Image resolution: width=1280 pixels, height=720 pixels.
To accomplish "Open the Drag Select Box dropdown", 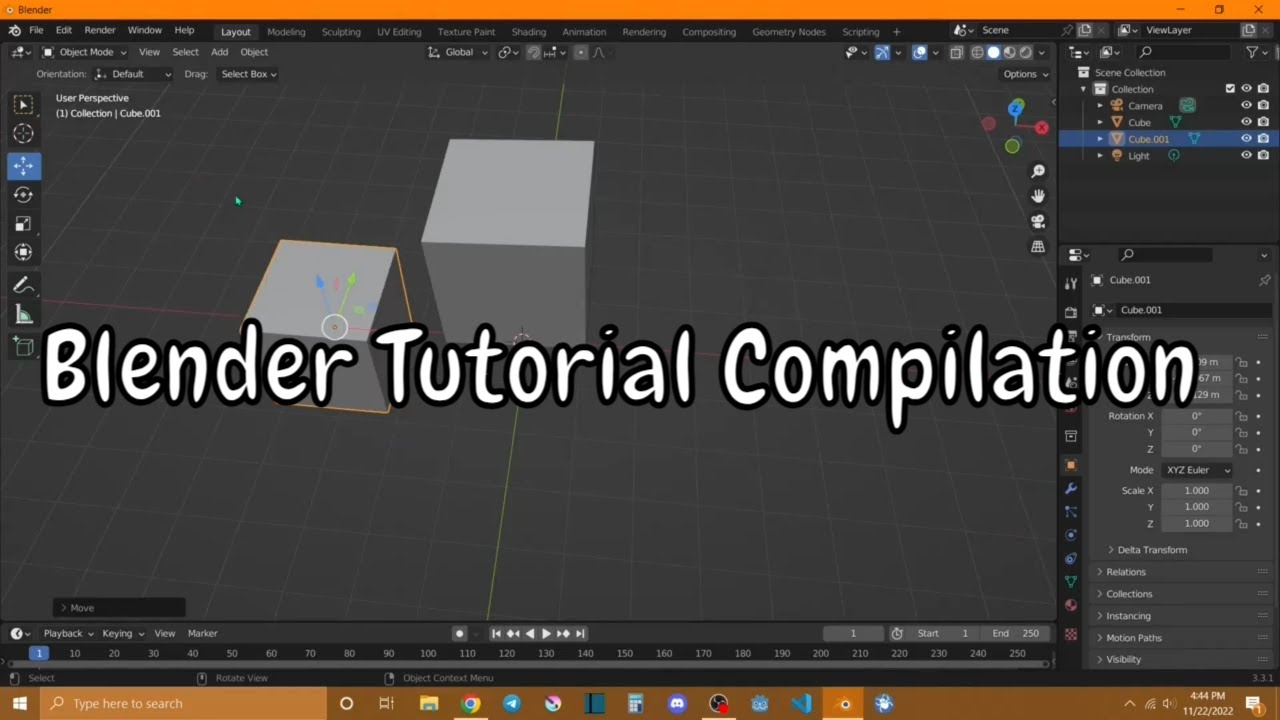I will pyautogui.click(x=247, y=74).
